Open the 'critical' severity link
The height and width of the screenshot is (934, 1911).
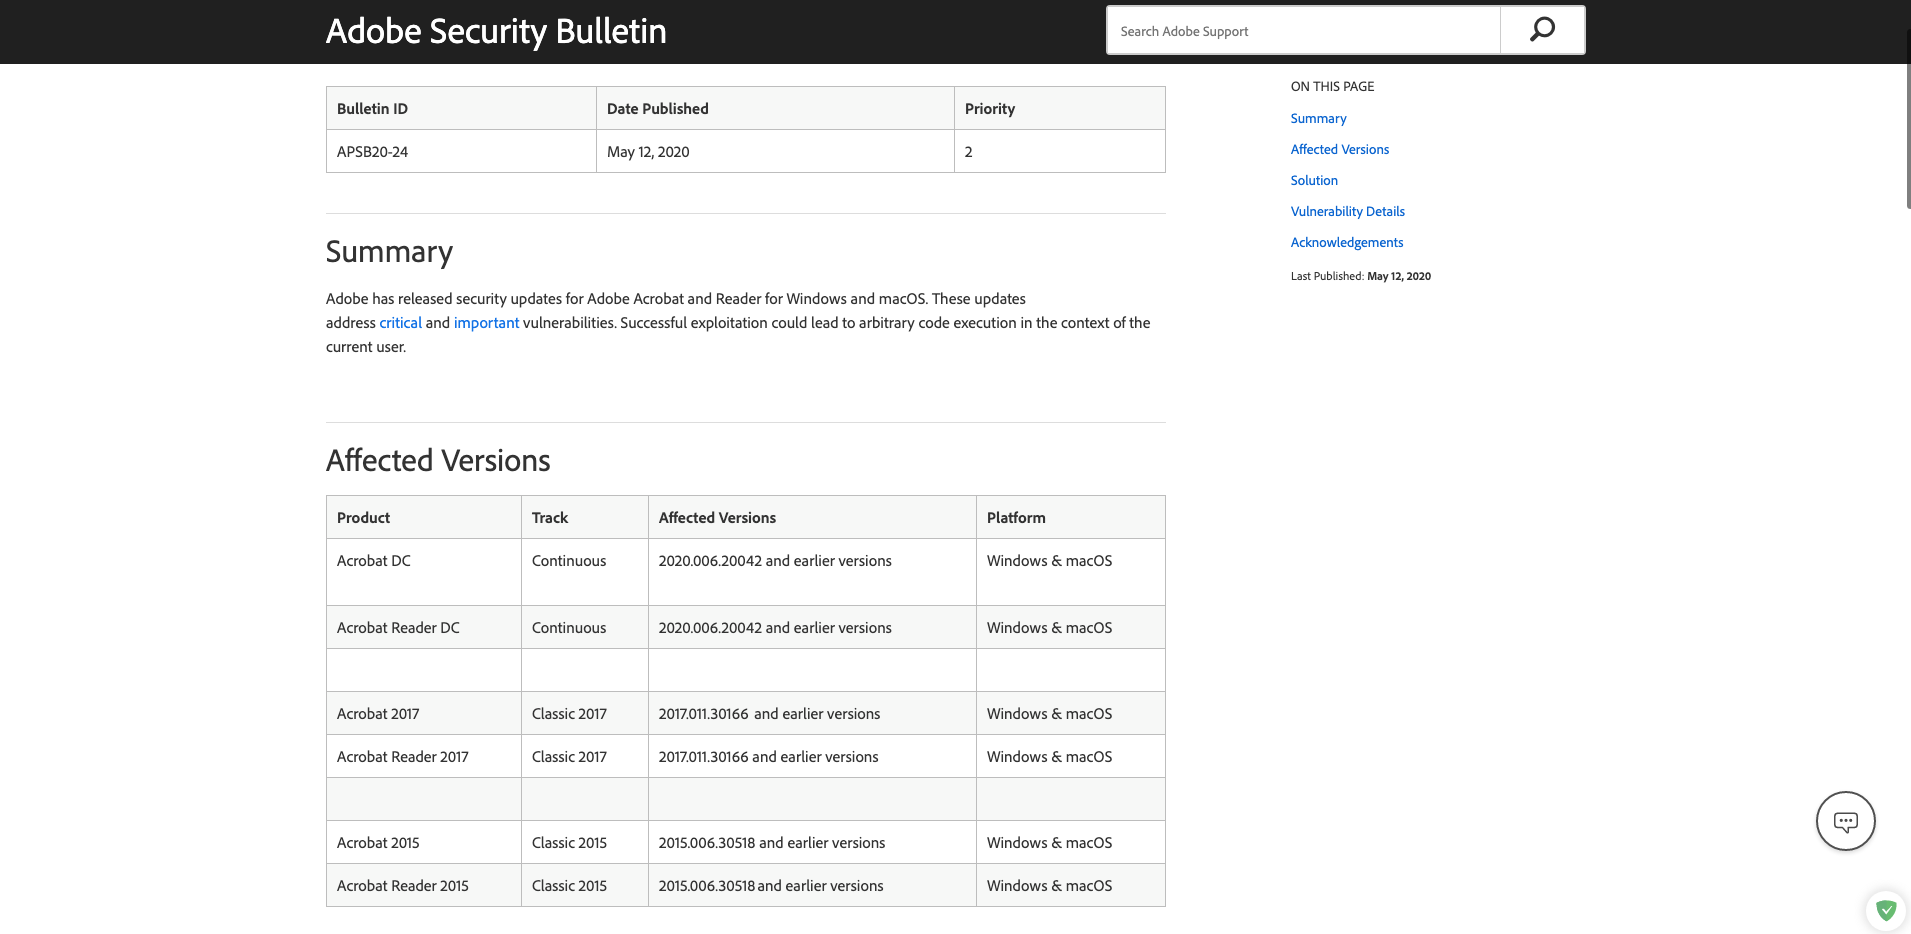[400, 323]
